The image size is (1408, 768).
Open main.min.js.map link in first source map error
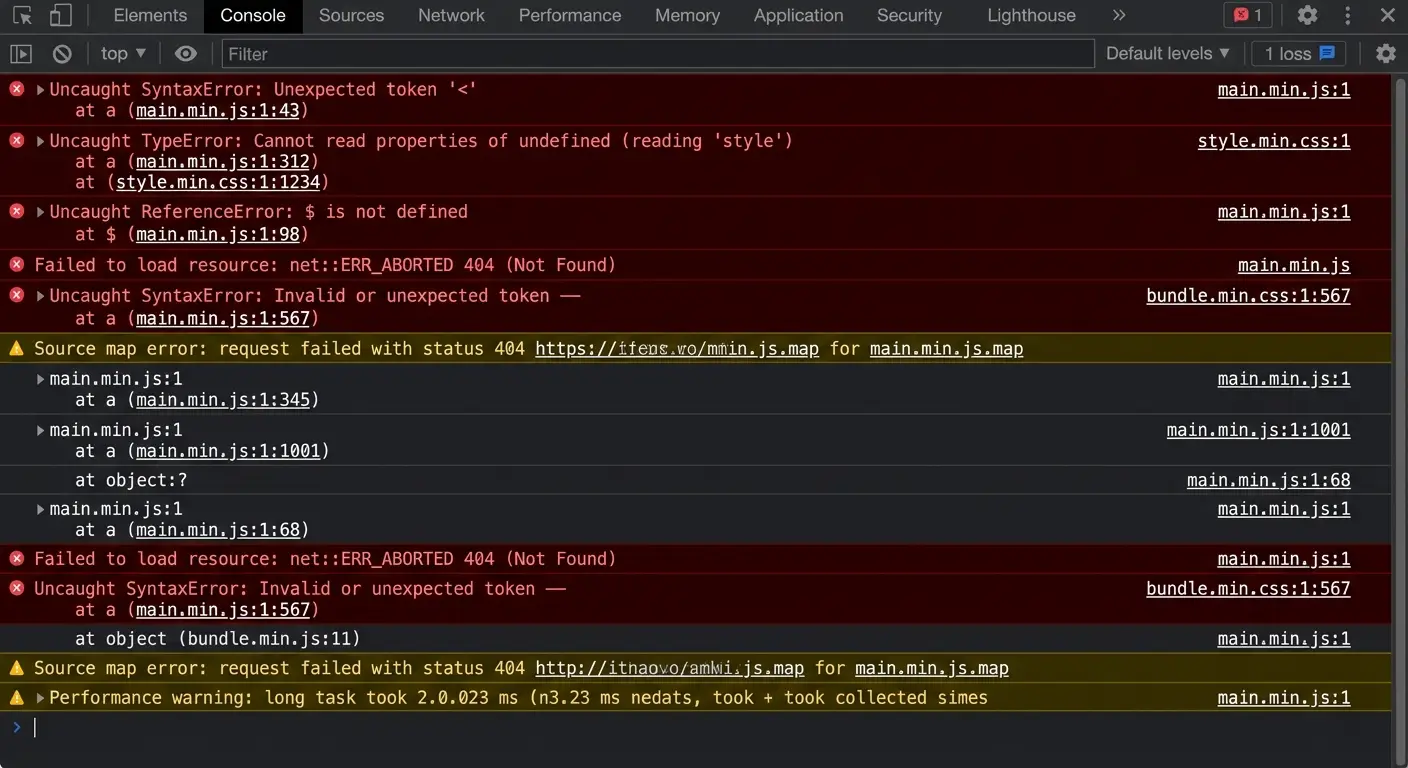click(x=946, y=349)
